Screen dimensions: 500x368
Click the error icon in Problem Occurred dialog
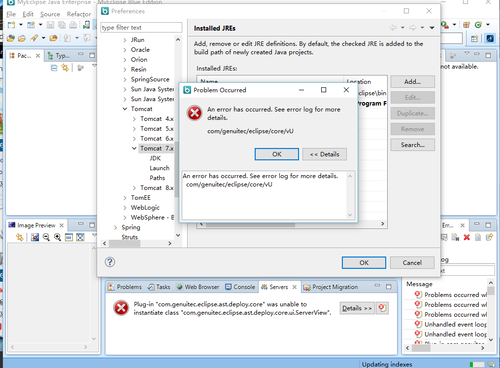point(195,113)
